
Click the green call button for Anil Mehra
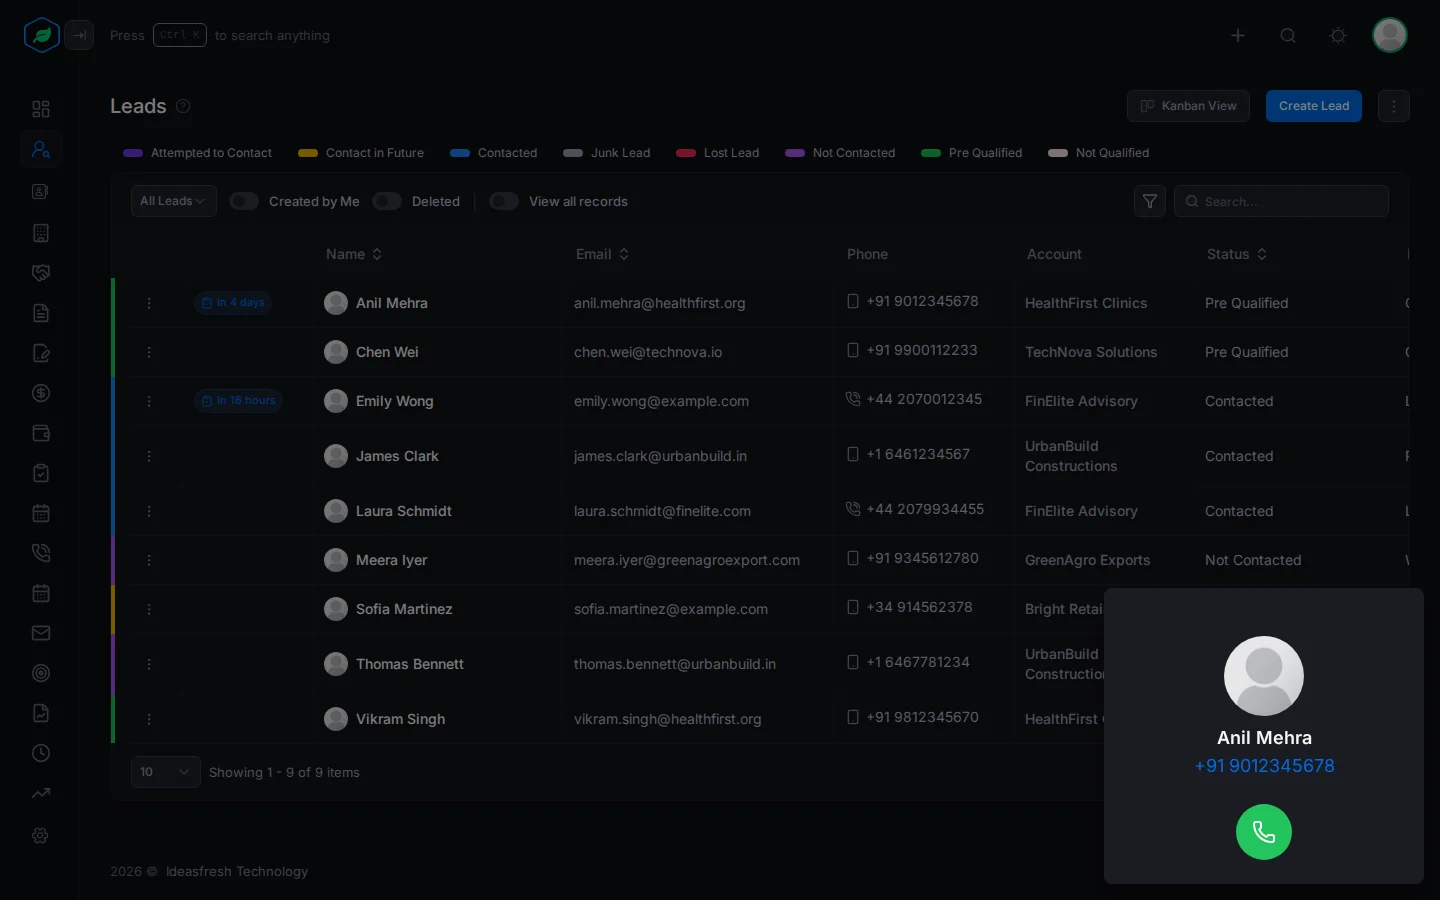coord(1264,832)
